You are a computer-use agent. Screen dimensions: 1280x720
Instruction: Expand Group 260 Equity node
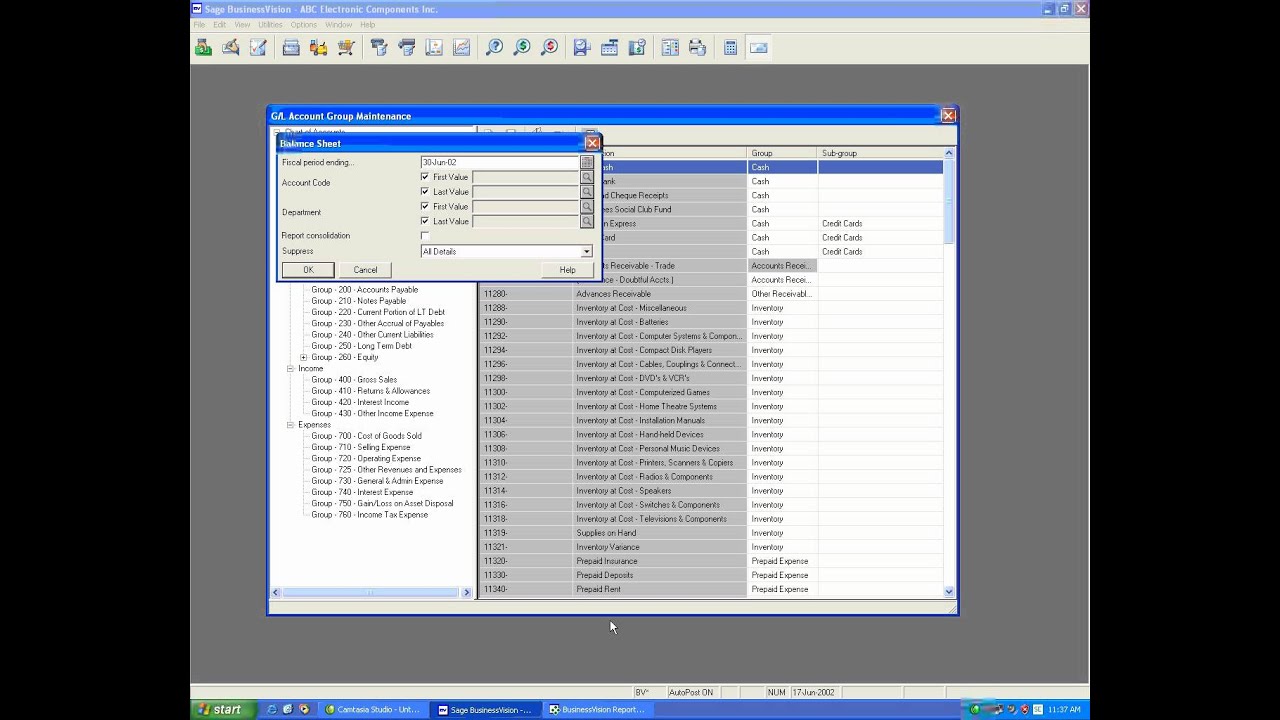tap(303, 357)
